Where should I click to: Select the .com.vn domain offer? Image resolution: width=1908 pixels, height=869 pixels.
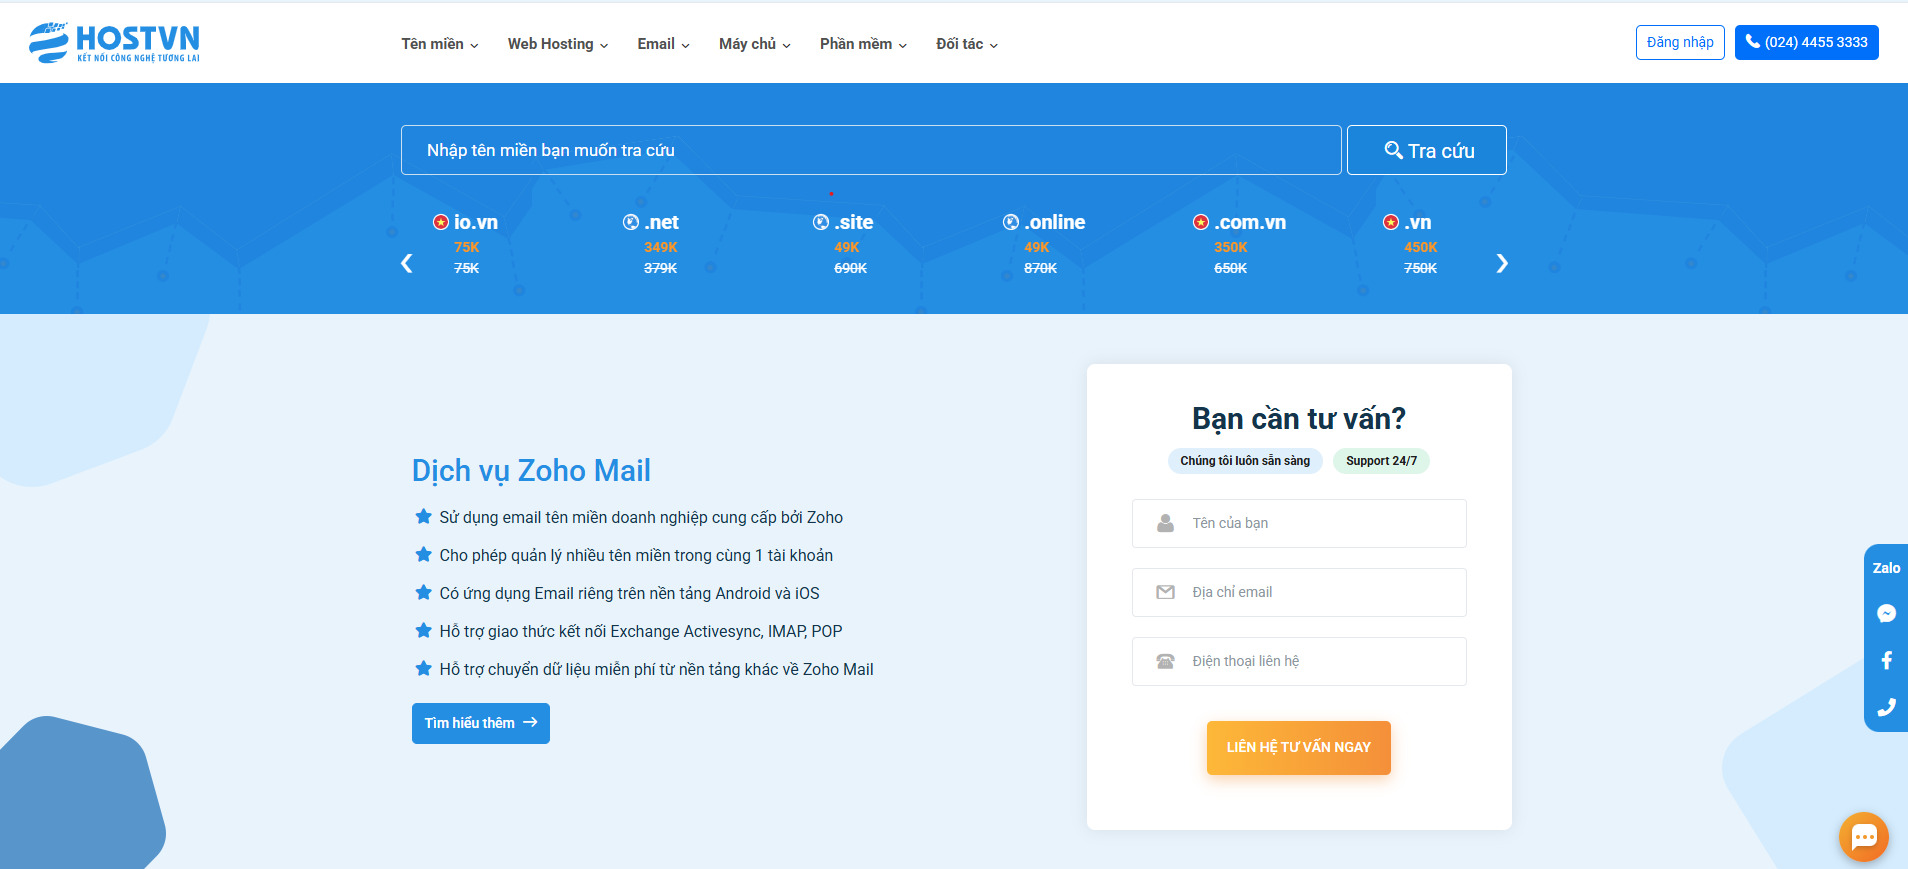[1239, 244]
